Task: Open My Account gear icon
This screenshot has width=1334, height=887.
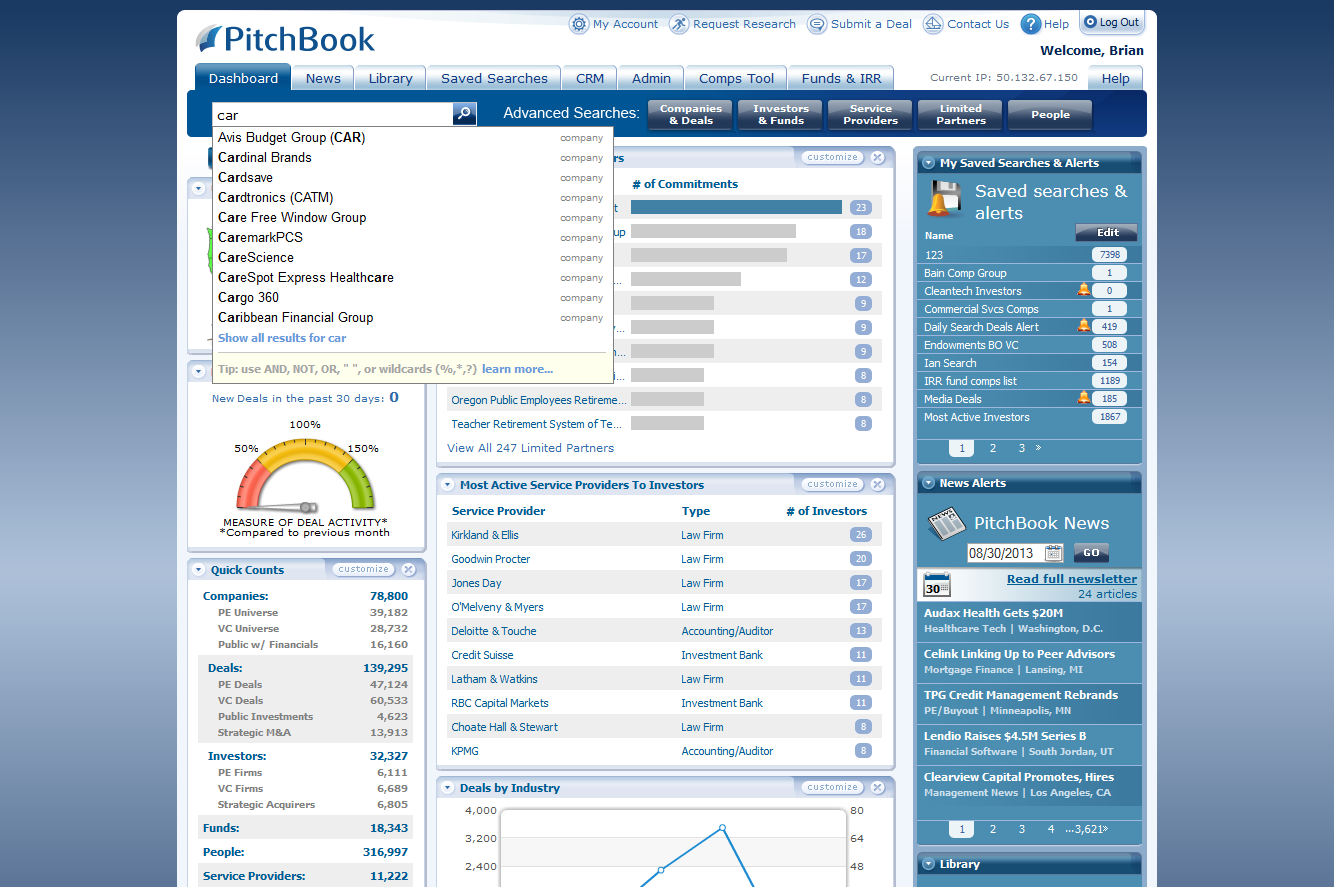Action: point(578,24)
